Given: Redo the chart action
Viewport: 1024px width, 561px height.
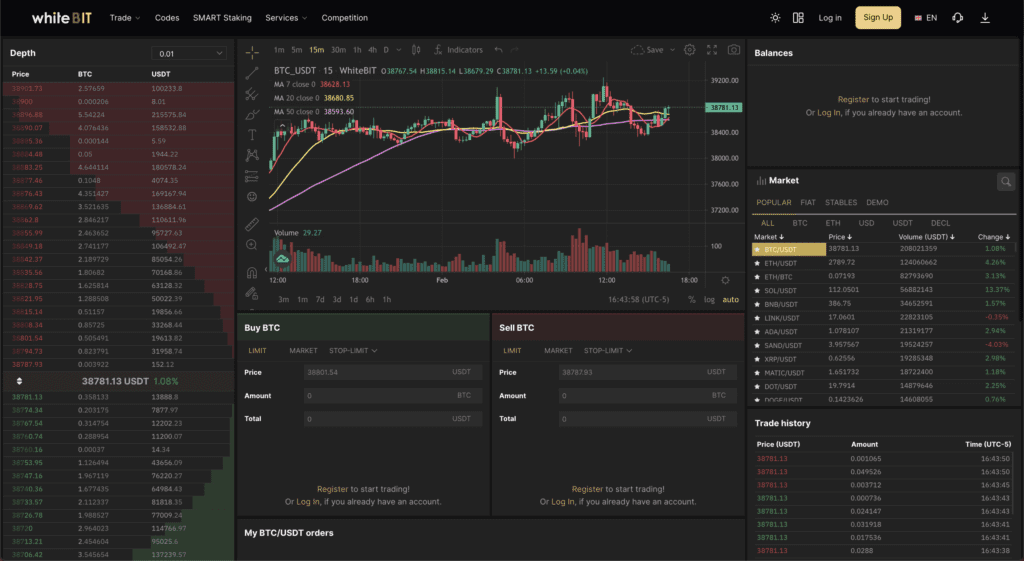Looking at the screenshot, I should coord(515,50).
